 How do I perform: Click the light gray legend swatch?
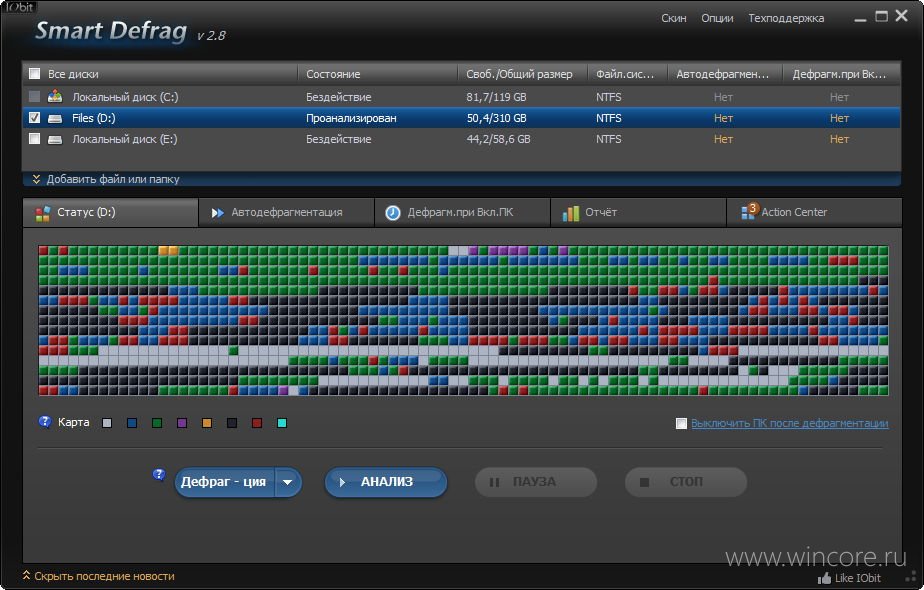click(x=107, y=423)
